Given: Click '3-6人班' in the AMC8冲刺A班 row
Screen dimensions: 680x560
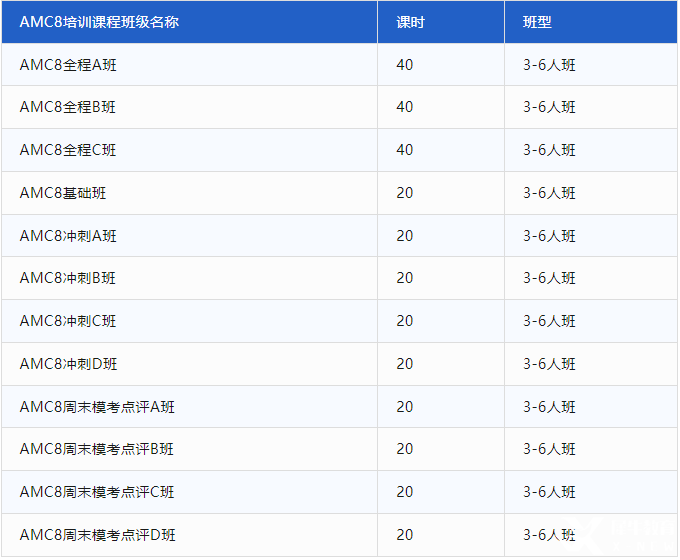Looking at the screenshot, I should [x=549, y=236].
